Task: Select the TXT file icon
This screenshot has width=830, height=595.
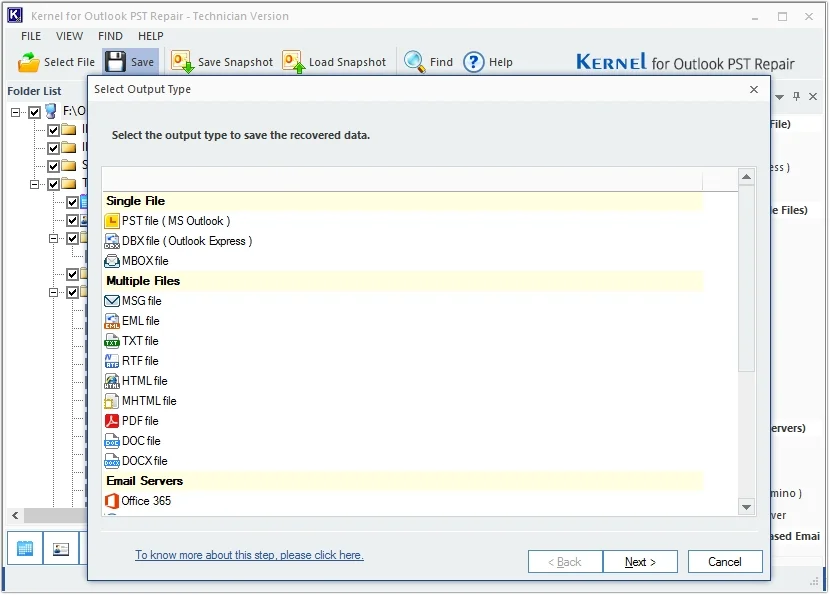Action: [112, 341]
